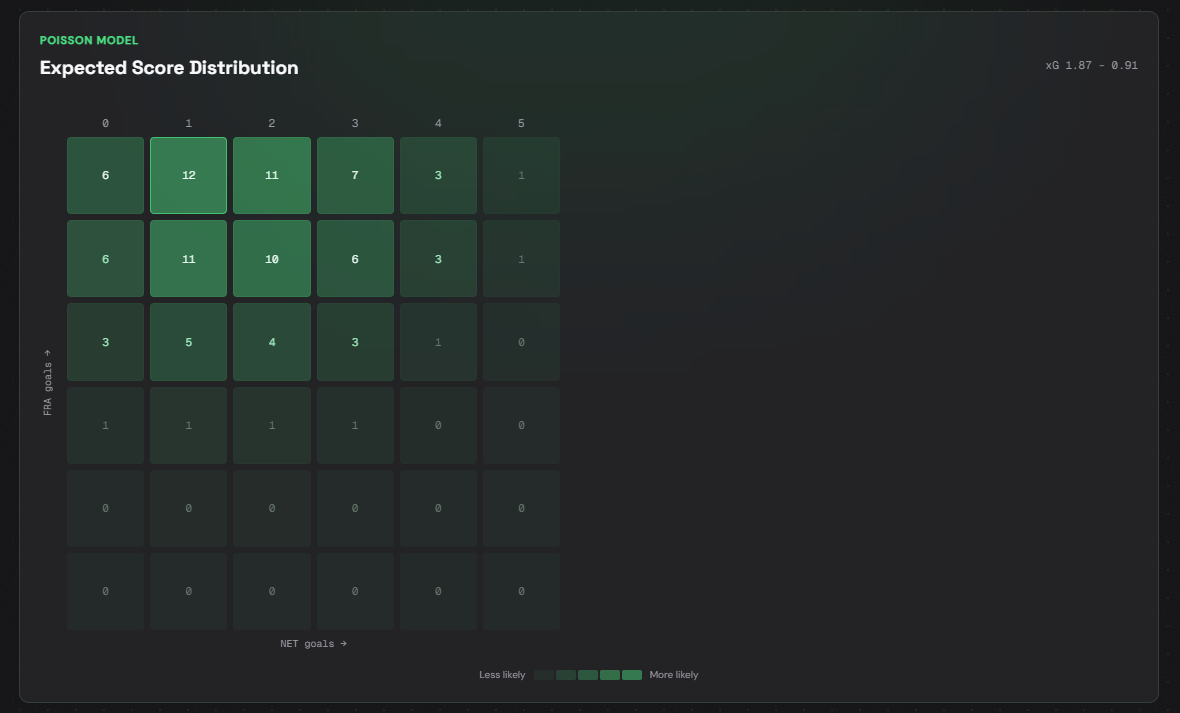The image size is (1180, 713).
Task: Click bottom-row 0 cell in column 0
Action: pyautogui.click(x=105, y=591)
